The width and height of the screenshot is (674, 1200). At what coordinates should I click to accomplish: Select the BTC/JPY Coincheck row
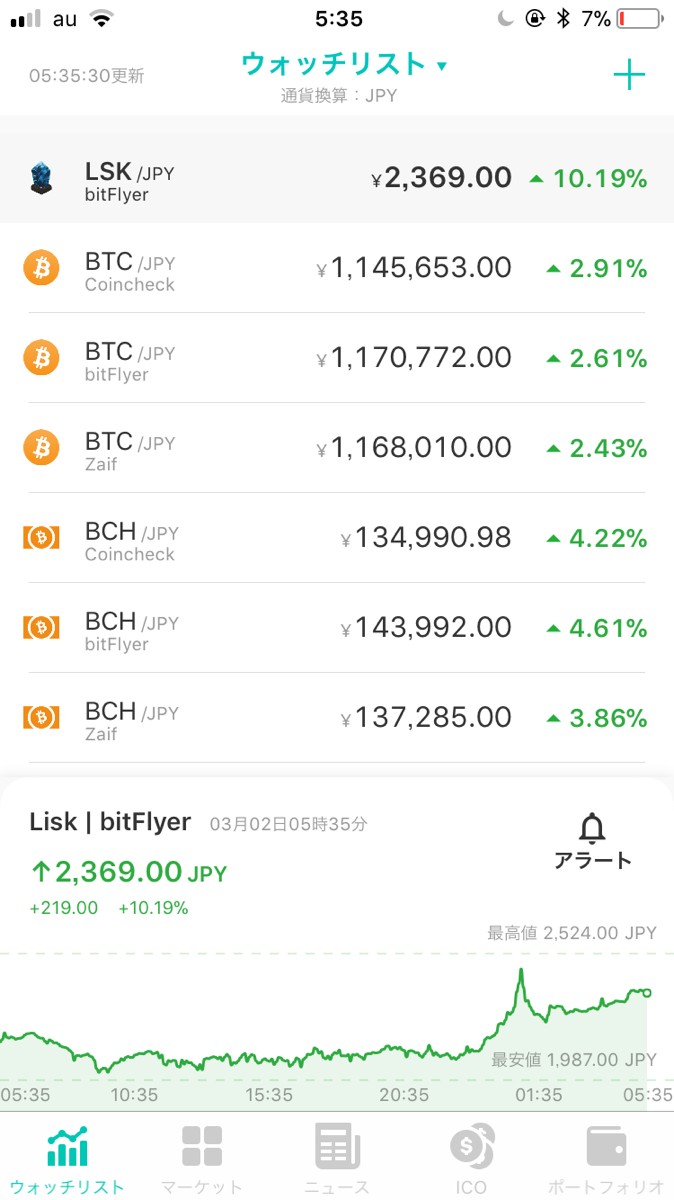[337, 269]
